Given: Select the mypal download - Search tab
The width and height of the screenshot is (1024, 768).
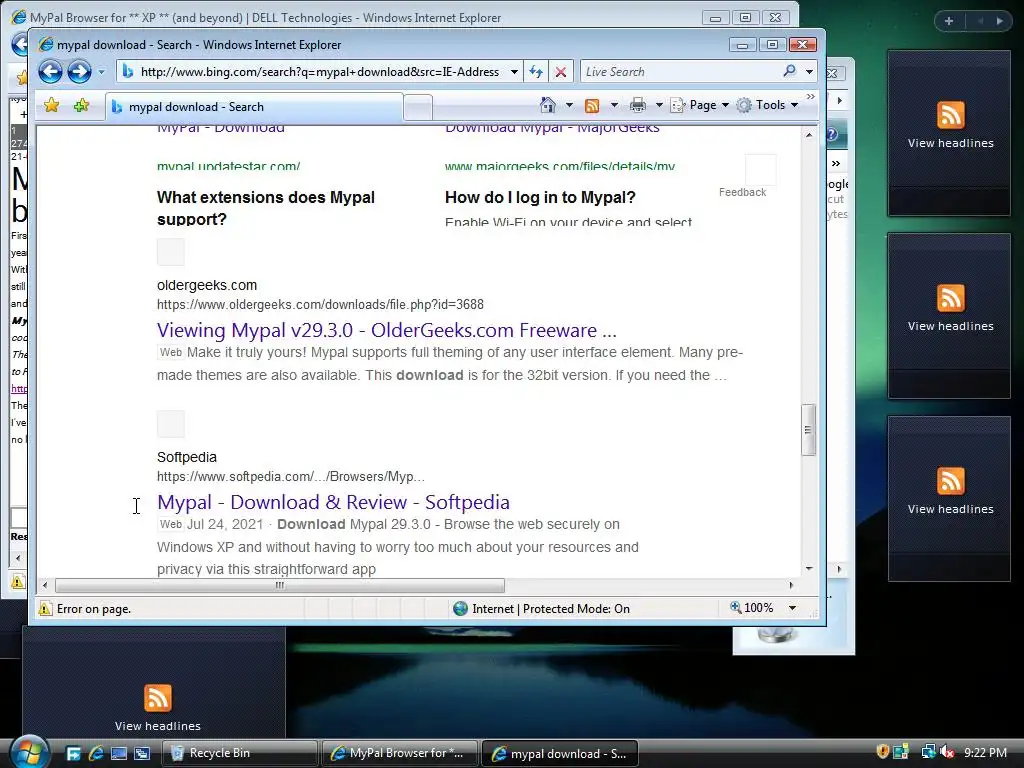Looking at the screenshot, I should click(x=254, y=107).
